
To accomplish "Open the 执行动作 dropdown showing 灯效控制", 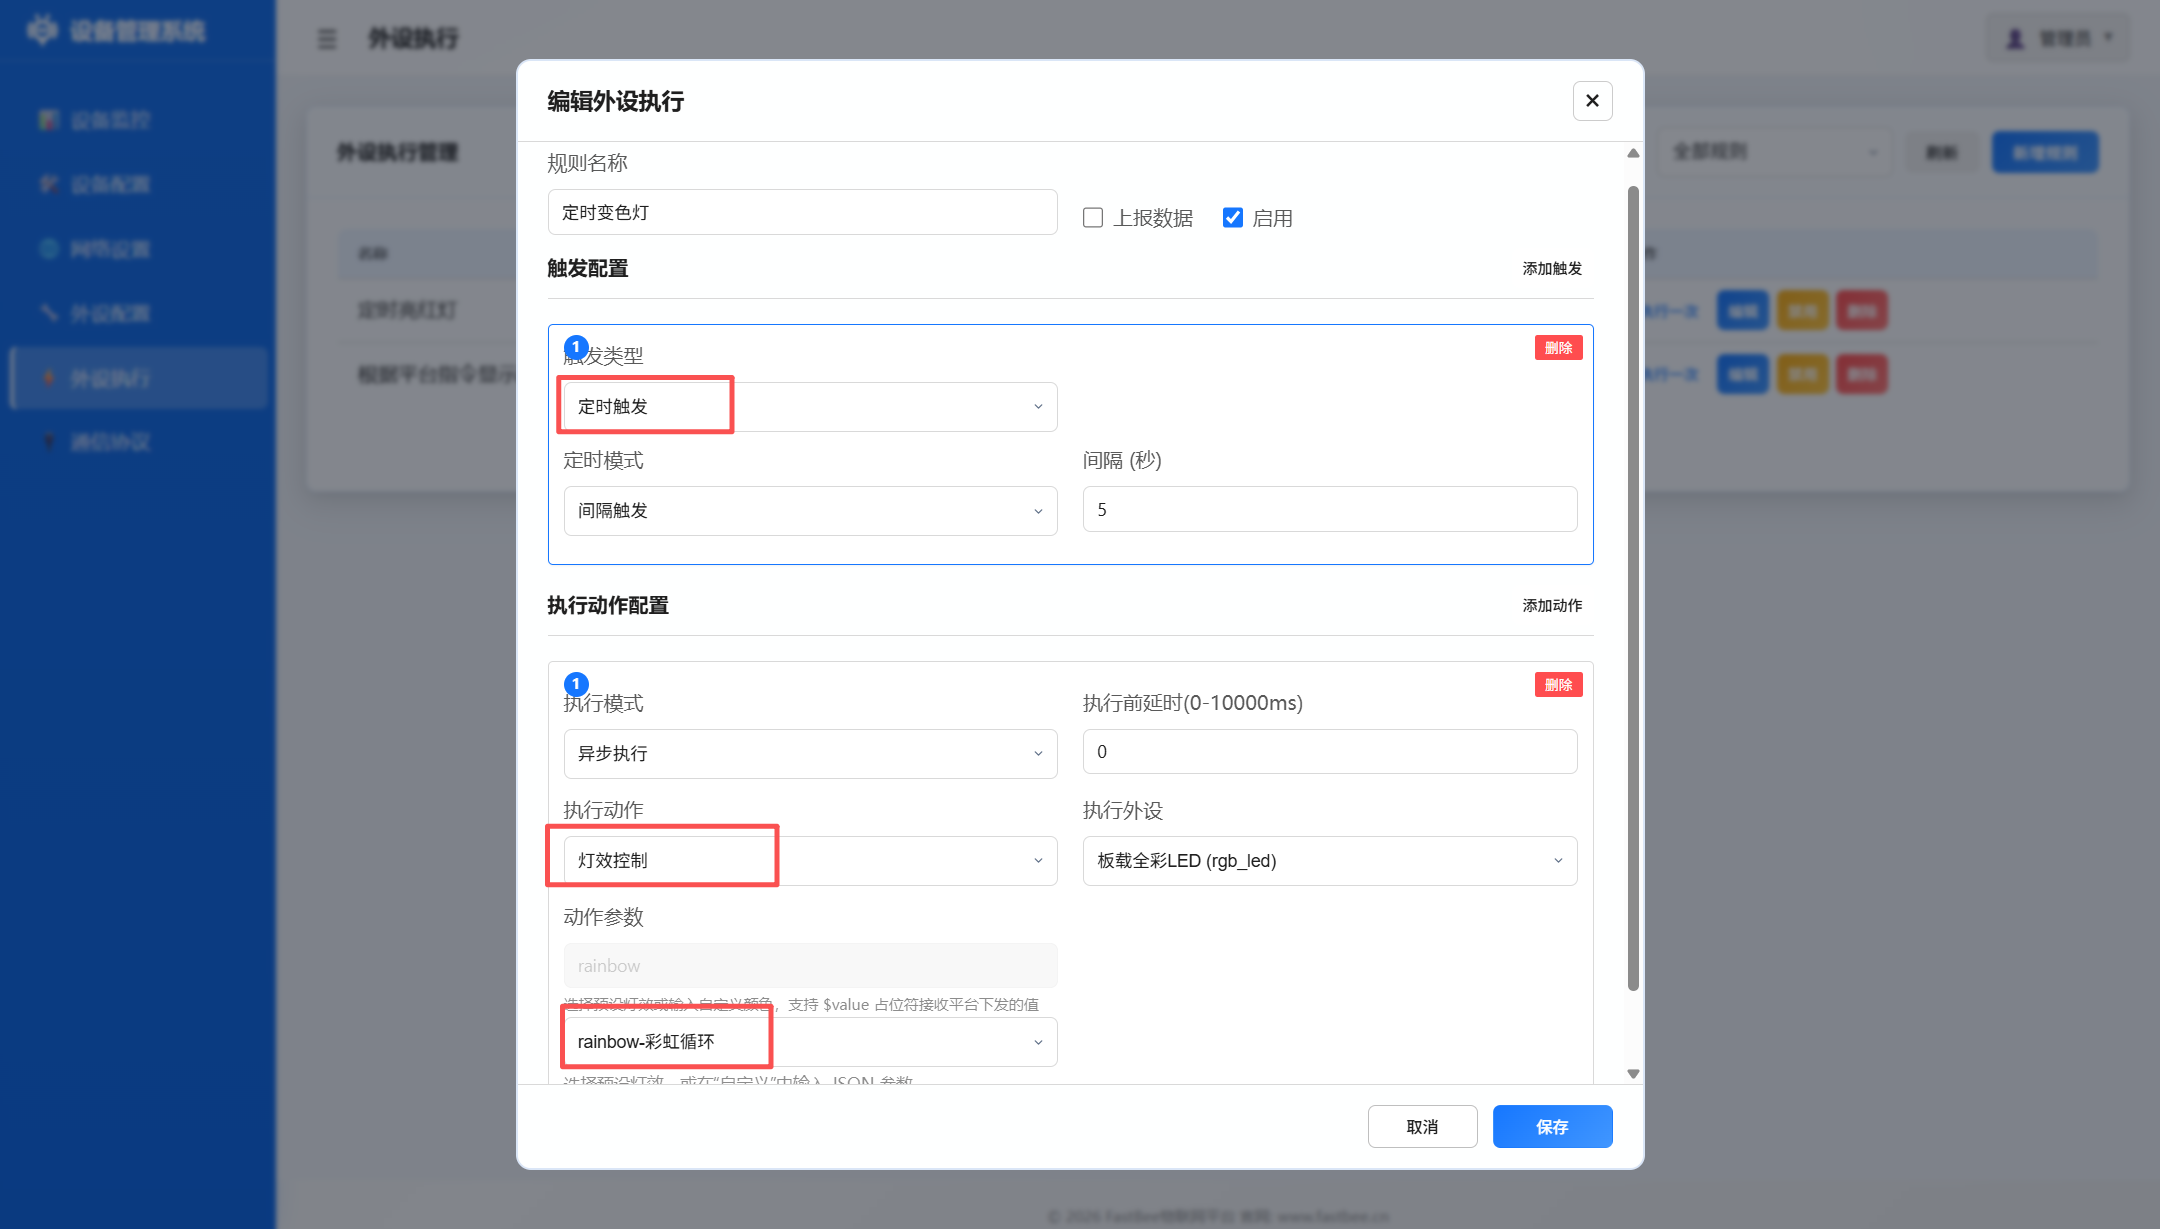I will coord(810,861).
